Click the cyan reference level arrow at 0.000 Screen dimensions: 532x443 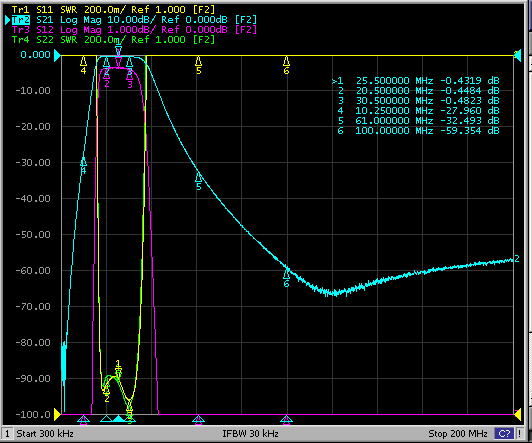[x=57, y=55]
